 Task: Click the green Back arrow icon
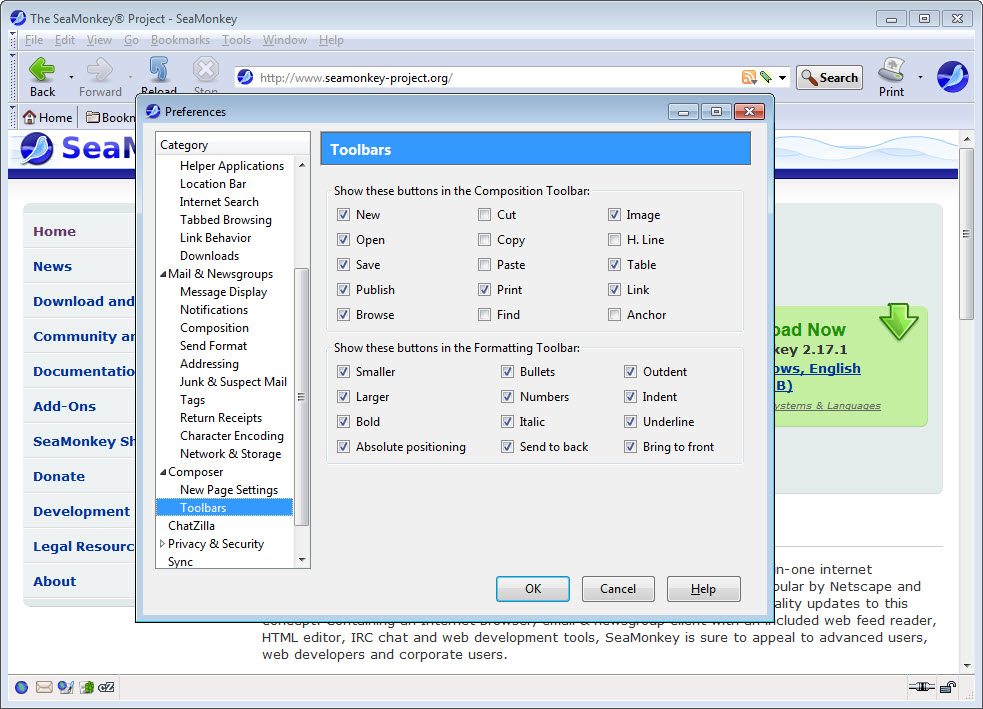[42, 70]
